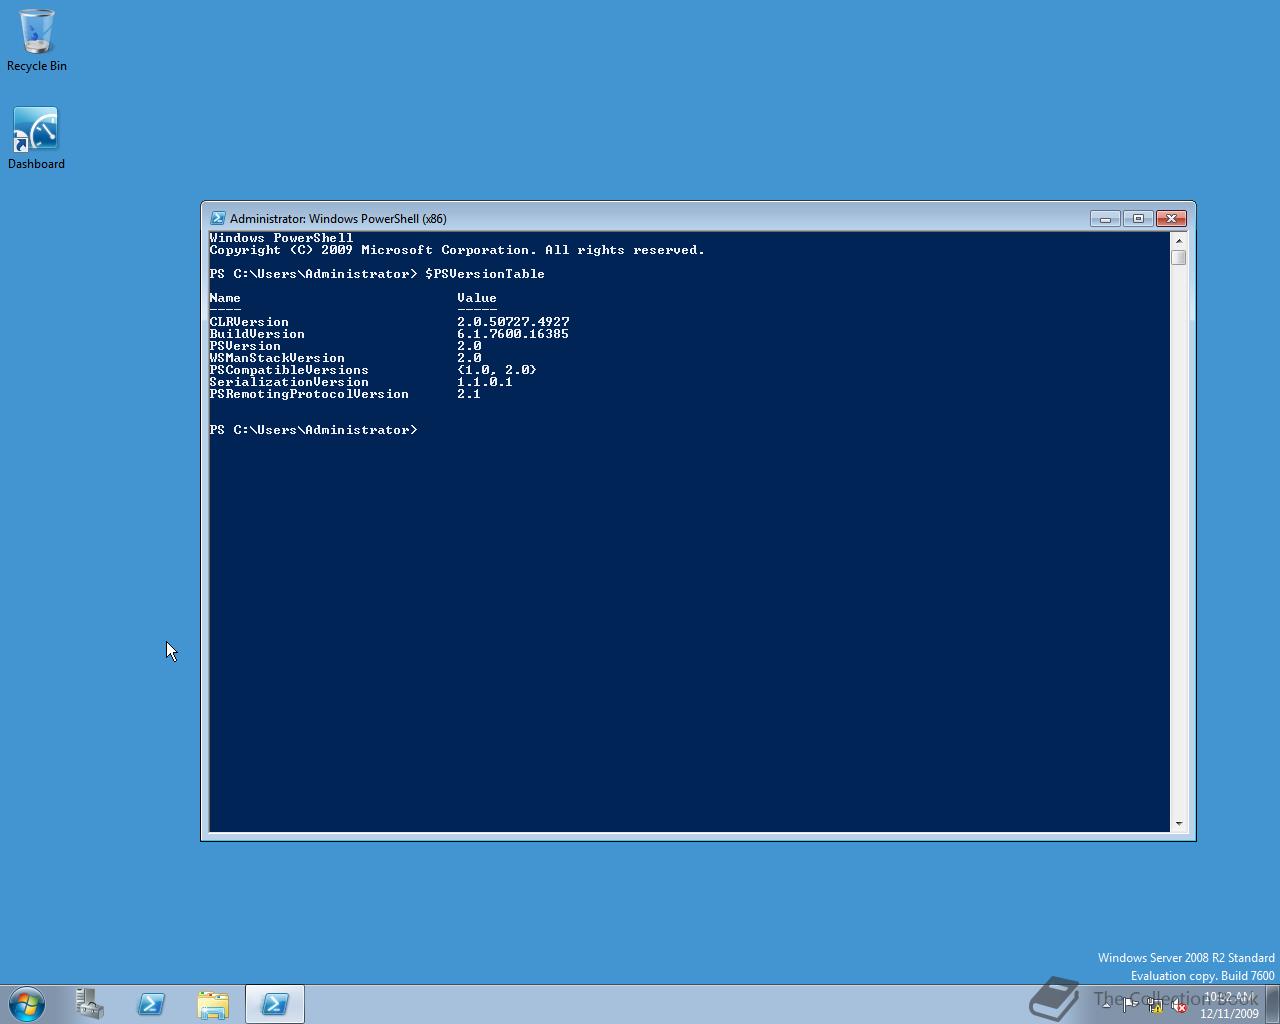Click the CLRVersion value 2.0.50727.4927
Screen dimensions: 1280x1024
pos(513,322)
